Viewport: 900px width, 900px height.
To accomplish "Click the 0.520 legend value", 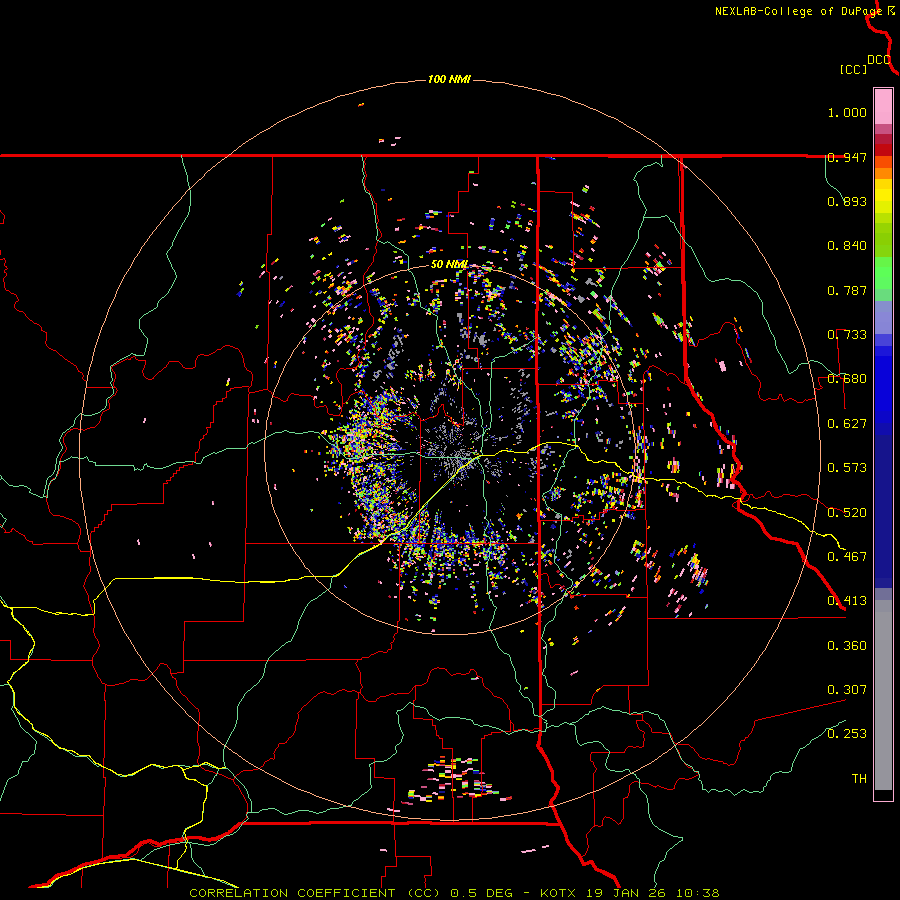I will pyautogui.click(x=847, y=513).
